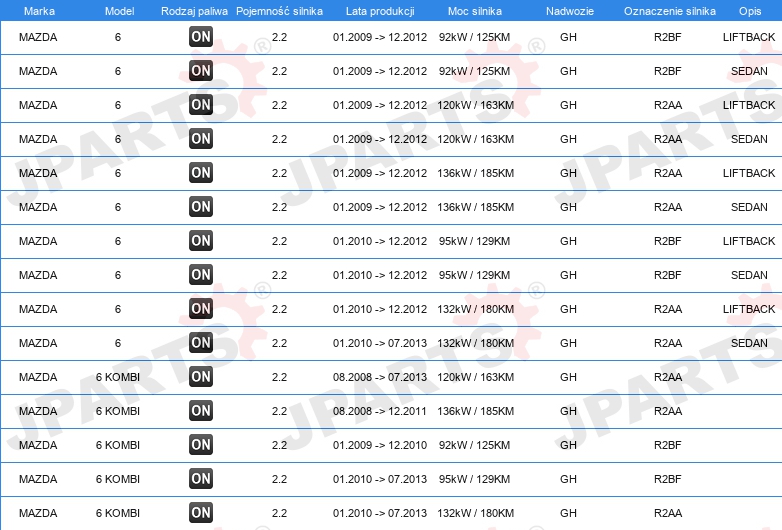The height and width of the screenshot is (530, 782).
Task: Click R2BF in the 6 KOMBI 95kW row
Action: pyautogui.click(x=668, y=479)
